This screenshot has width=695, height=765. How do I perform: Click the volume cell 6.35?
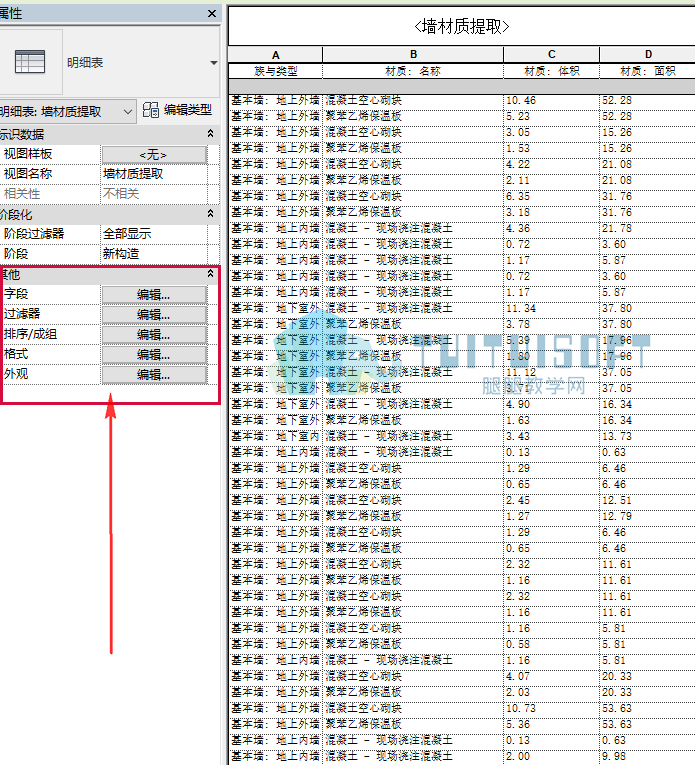tap(552, 197)
